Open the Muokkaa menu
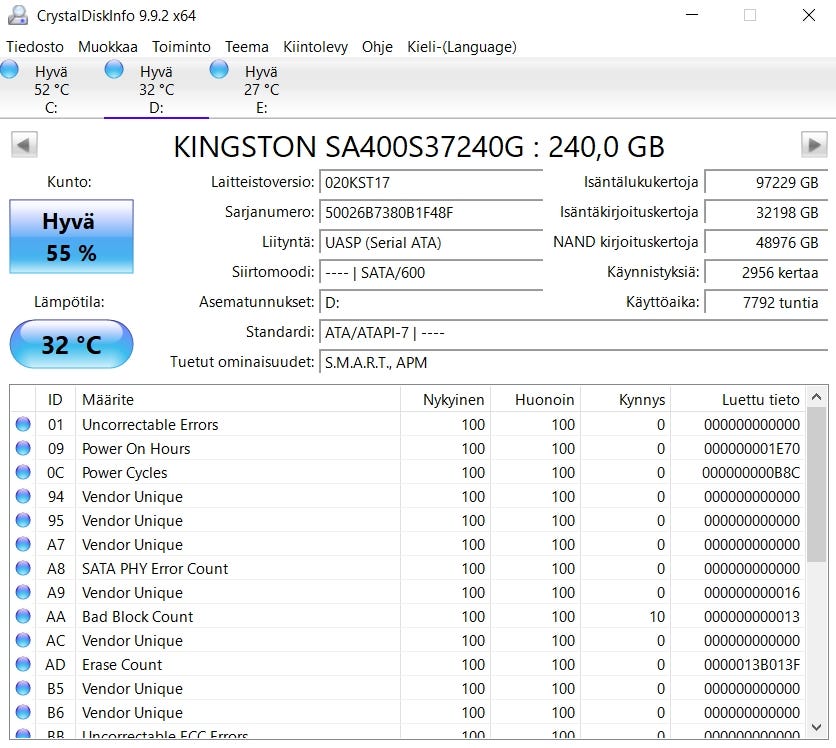Screen dimensions: 836x748 coord(108,47)
